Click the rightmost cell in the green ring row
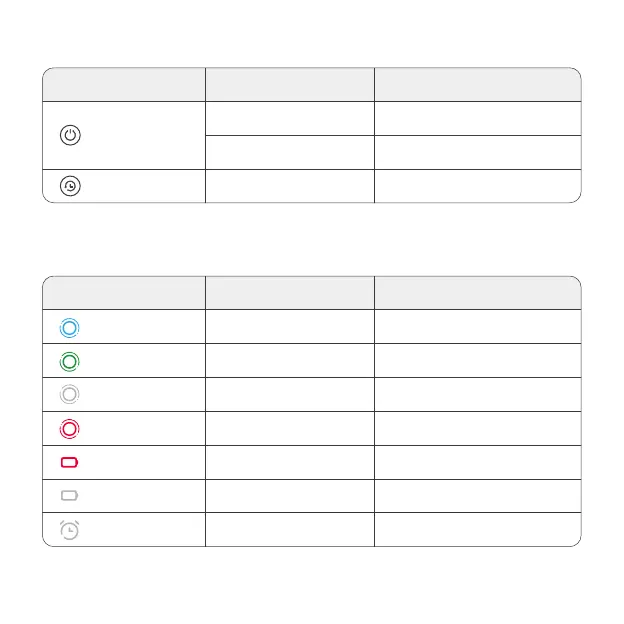Viewport: 624px width, 624px height. point(478,361)
